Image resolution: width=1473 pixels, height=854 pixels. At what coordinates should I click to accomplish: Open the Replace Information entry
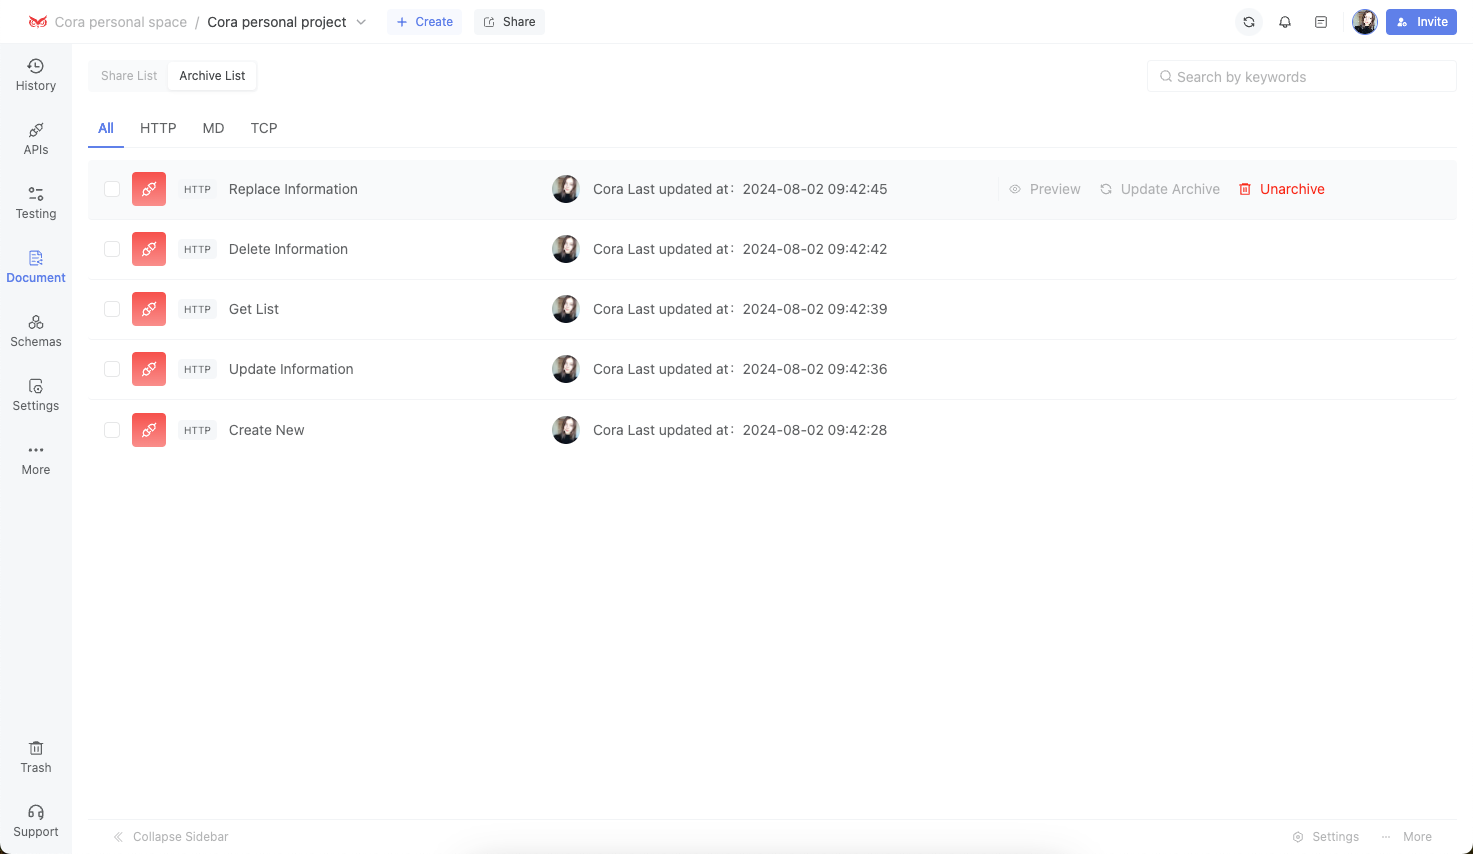coord(293,189)
